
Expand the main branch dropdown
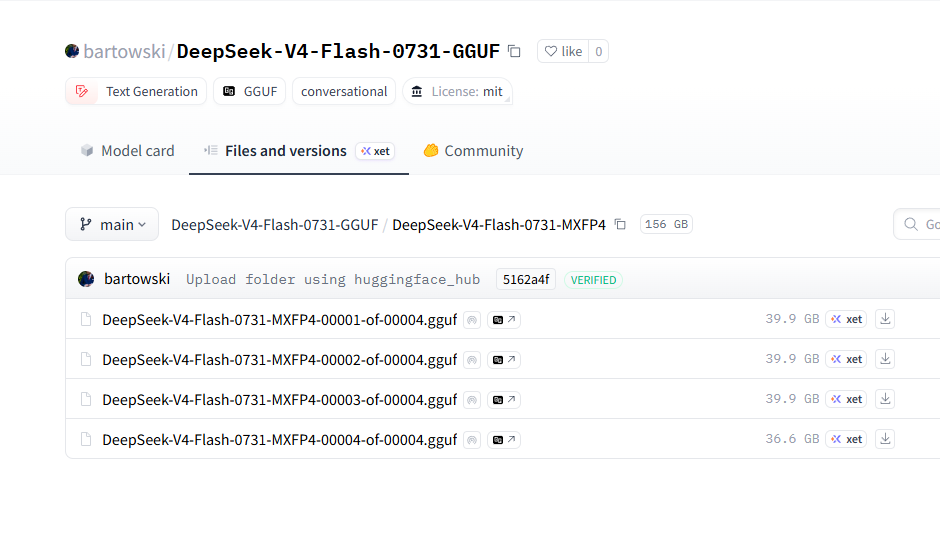pyautogui.click(x=112, y=224)
